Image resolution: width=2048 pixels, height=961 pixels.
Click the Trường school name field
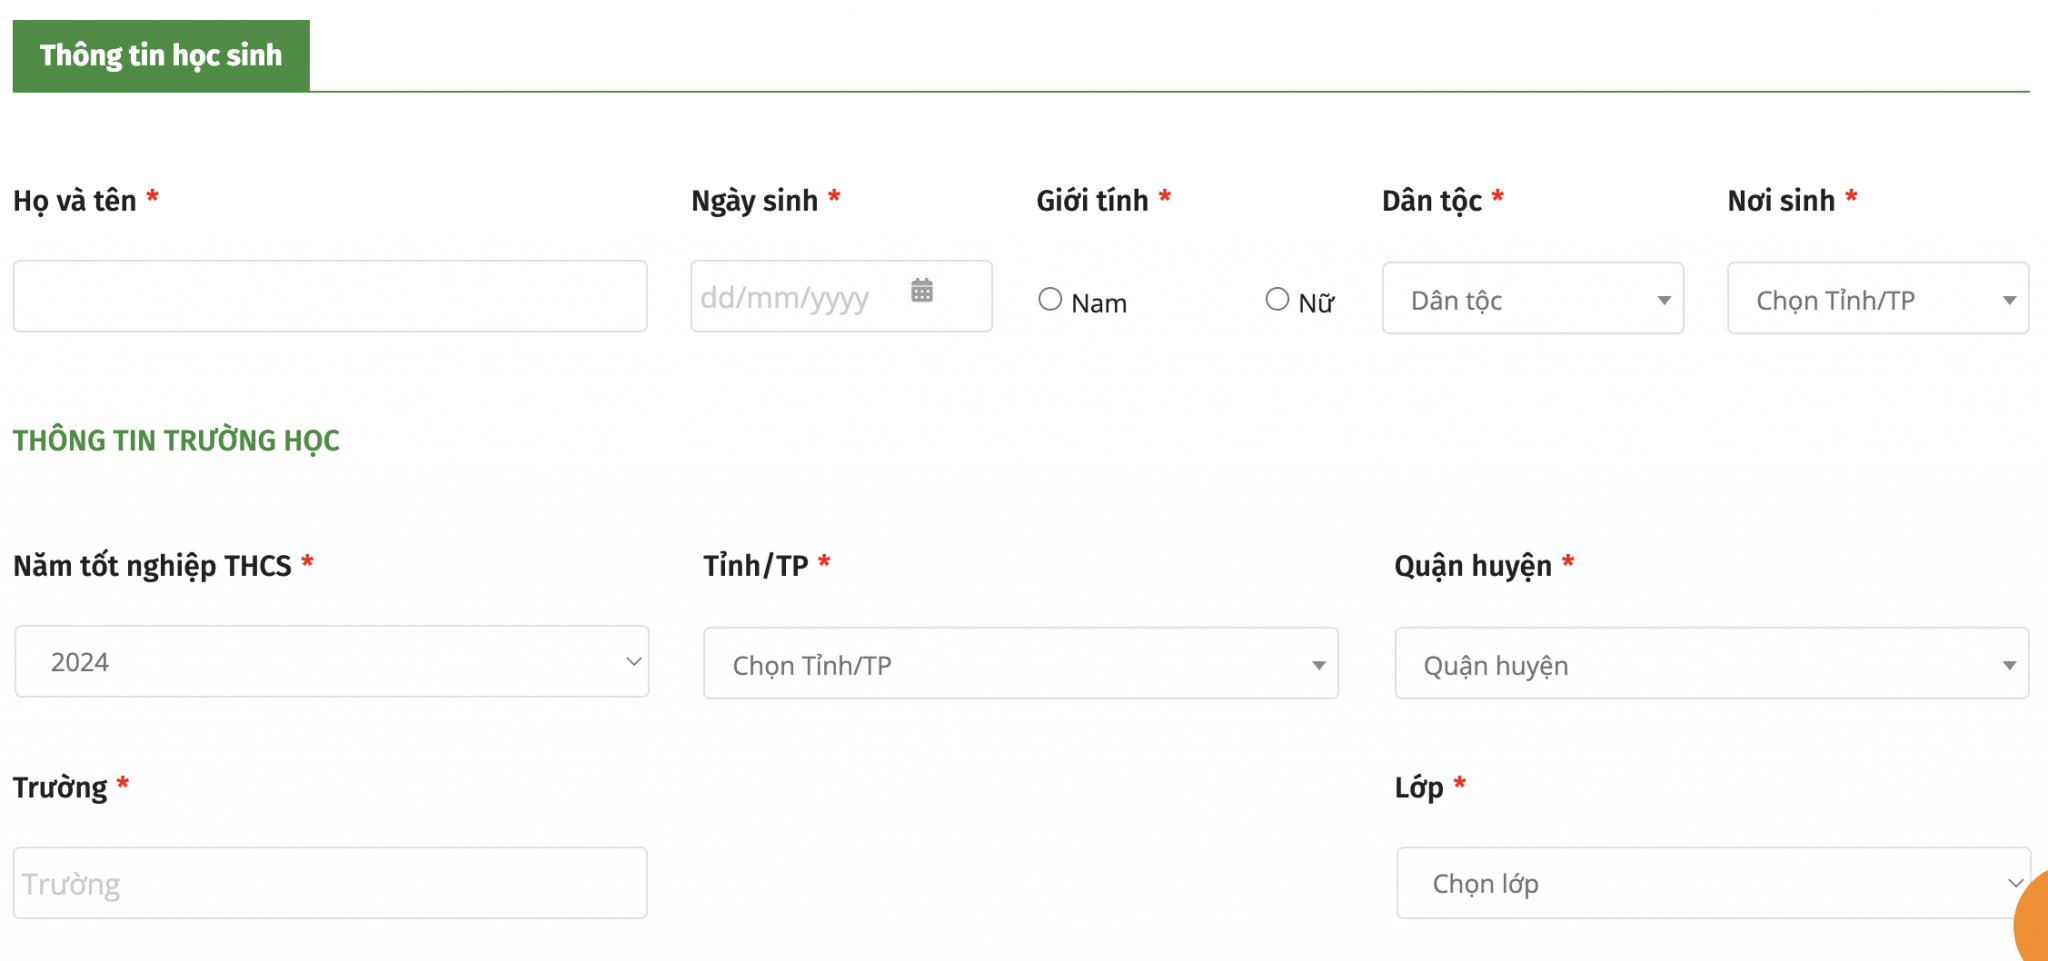(x=330, y=883)
